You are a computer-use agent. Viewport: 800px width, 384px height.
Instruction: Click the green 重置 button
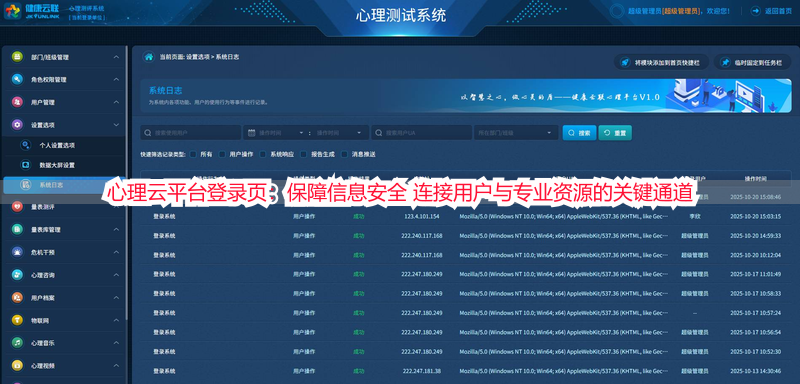pyautogui.click(x=615, y=133)
